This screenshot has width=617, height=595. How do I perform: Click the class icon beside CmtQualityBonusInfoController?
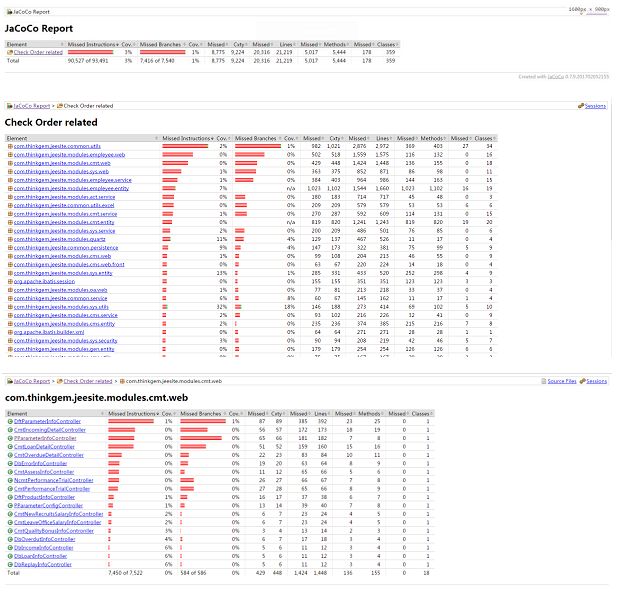point(10,531)
